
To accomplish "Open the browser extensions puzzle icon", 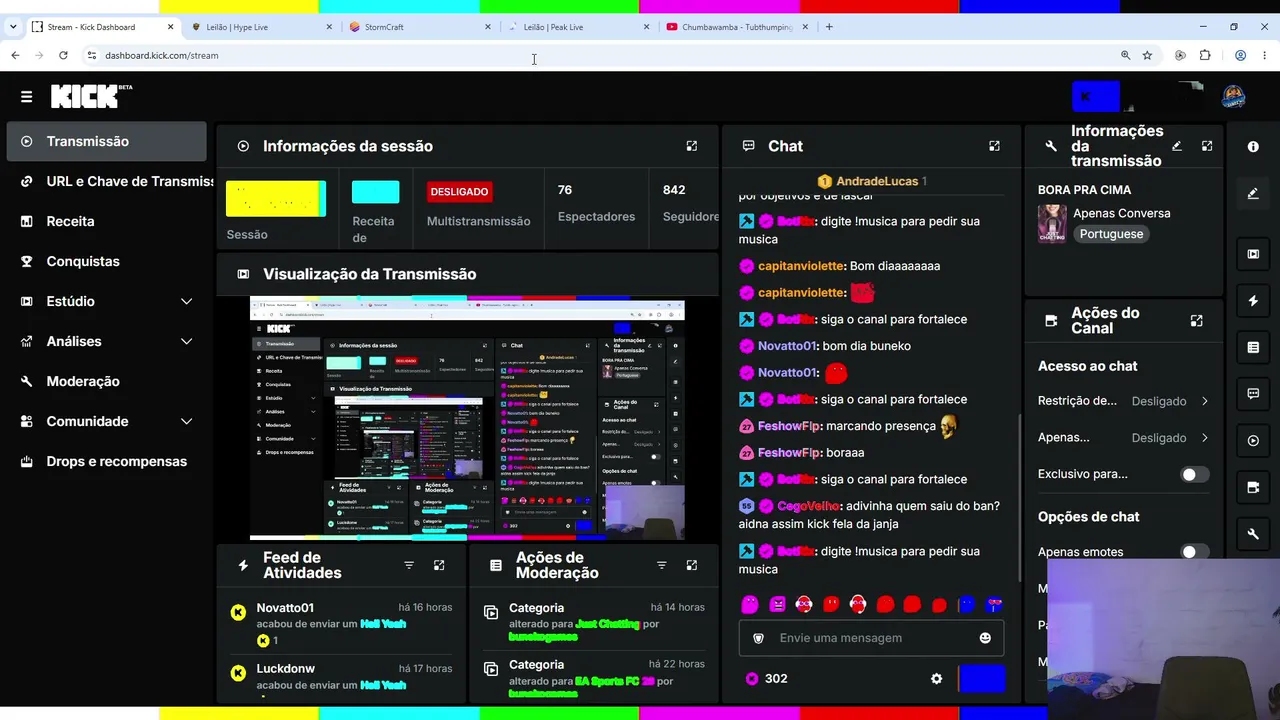I will click(x=1205, y=55).
